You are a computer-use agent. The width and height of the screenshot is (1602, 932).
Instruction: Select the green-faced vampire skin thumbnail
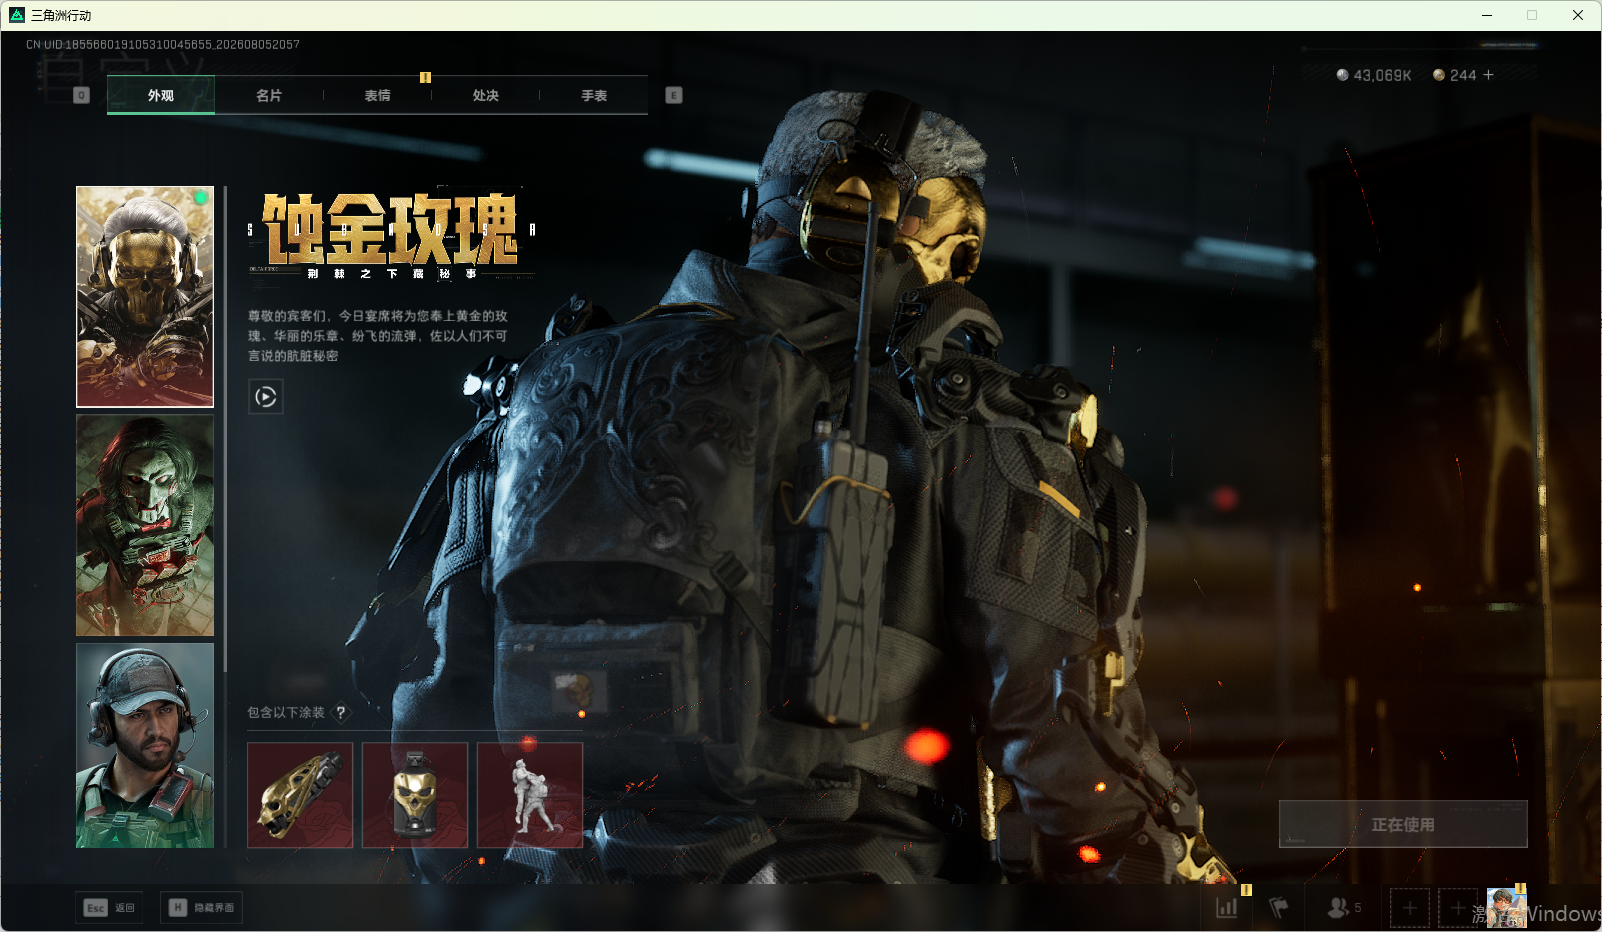coord(145,526)
